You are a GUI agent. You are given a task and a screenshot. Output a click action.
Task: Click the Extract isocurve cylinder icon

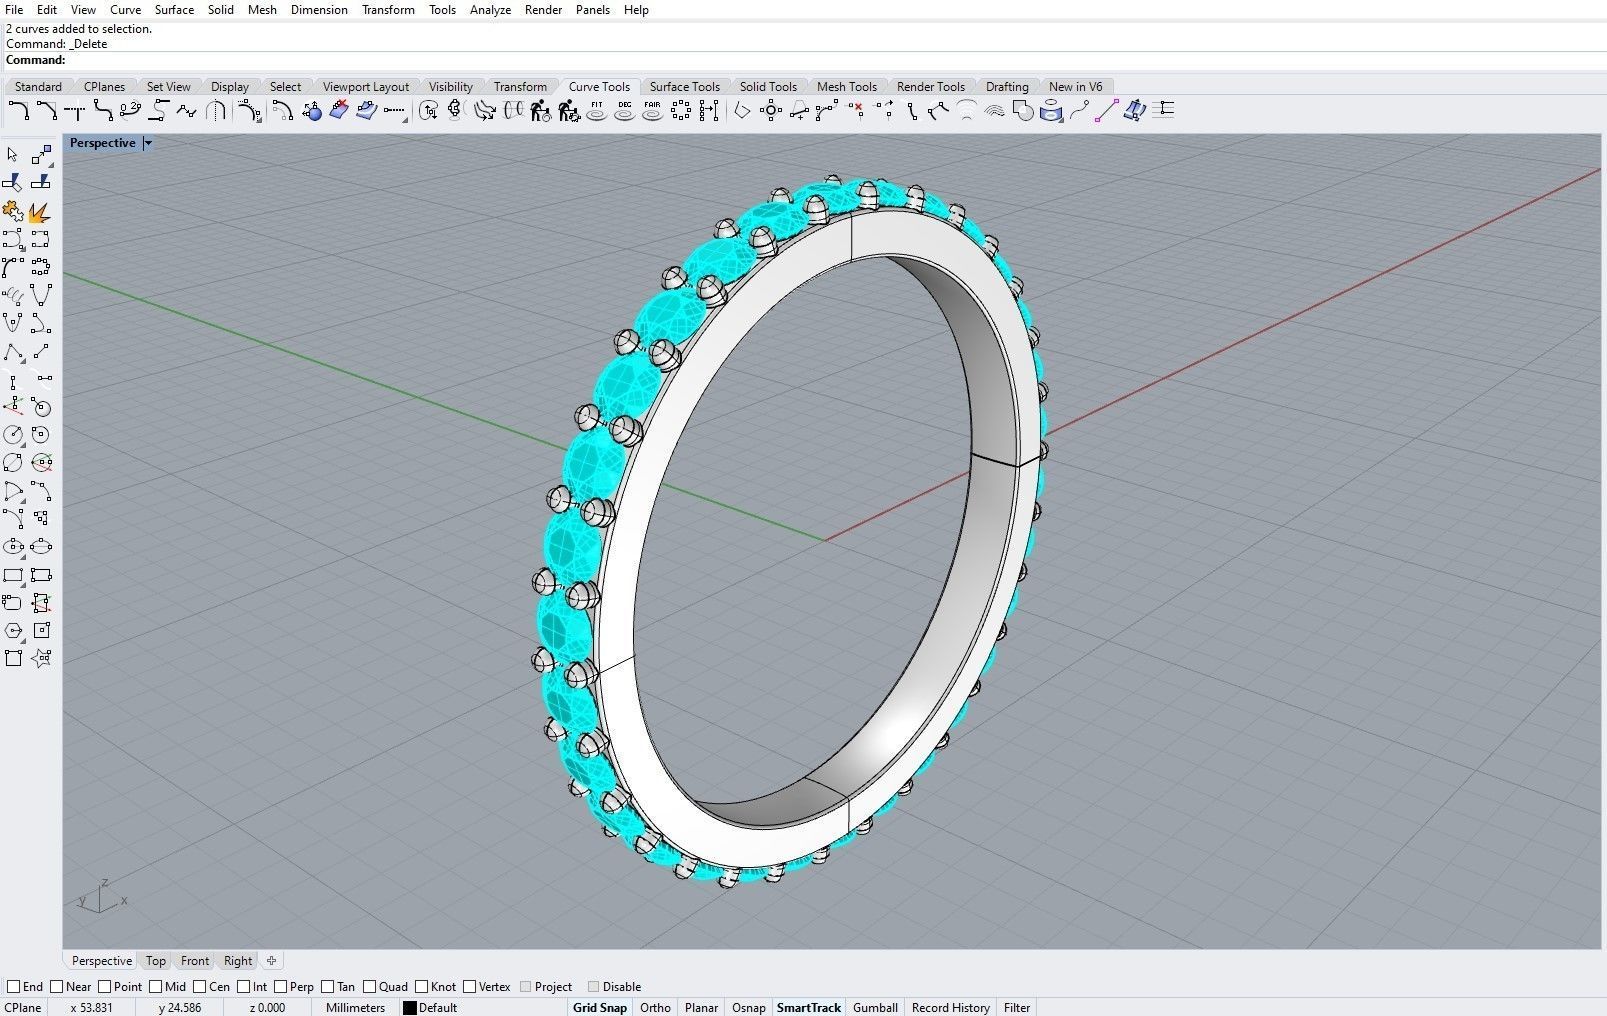click(1051, 110)
